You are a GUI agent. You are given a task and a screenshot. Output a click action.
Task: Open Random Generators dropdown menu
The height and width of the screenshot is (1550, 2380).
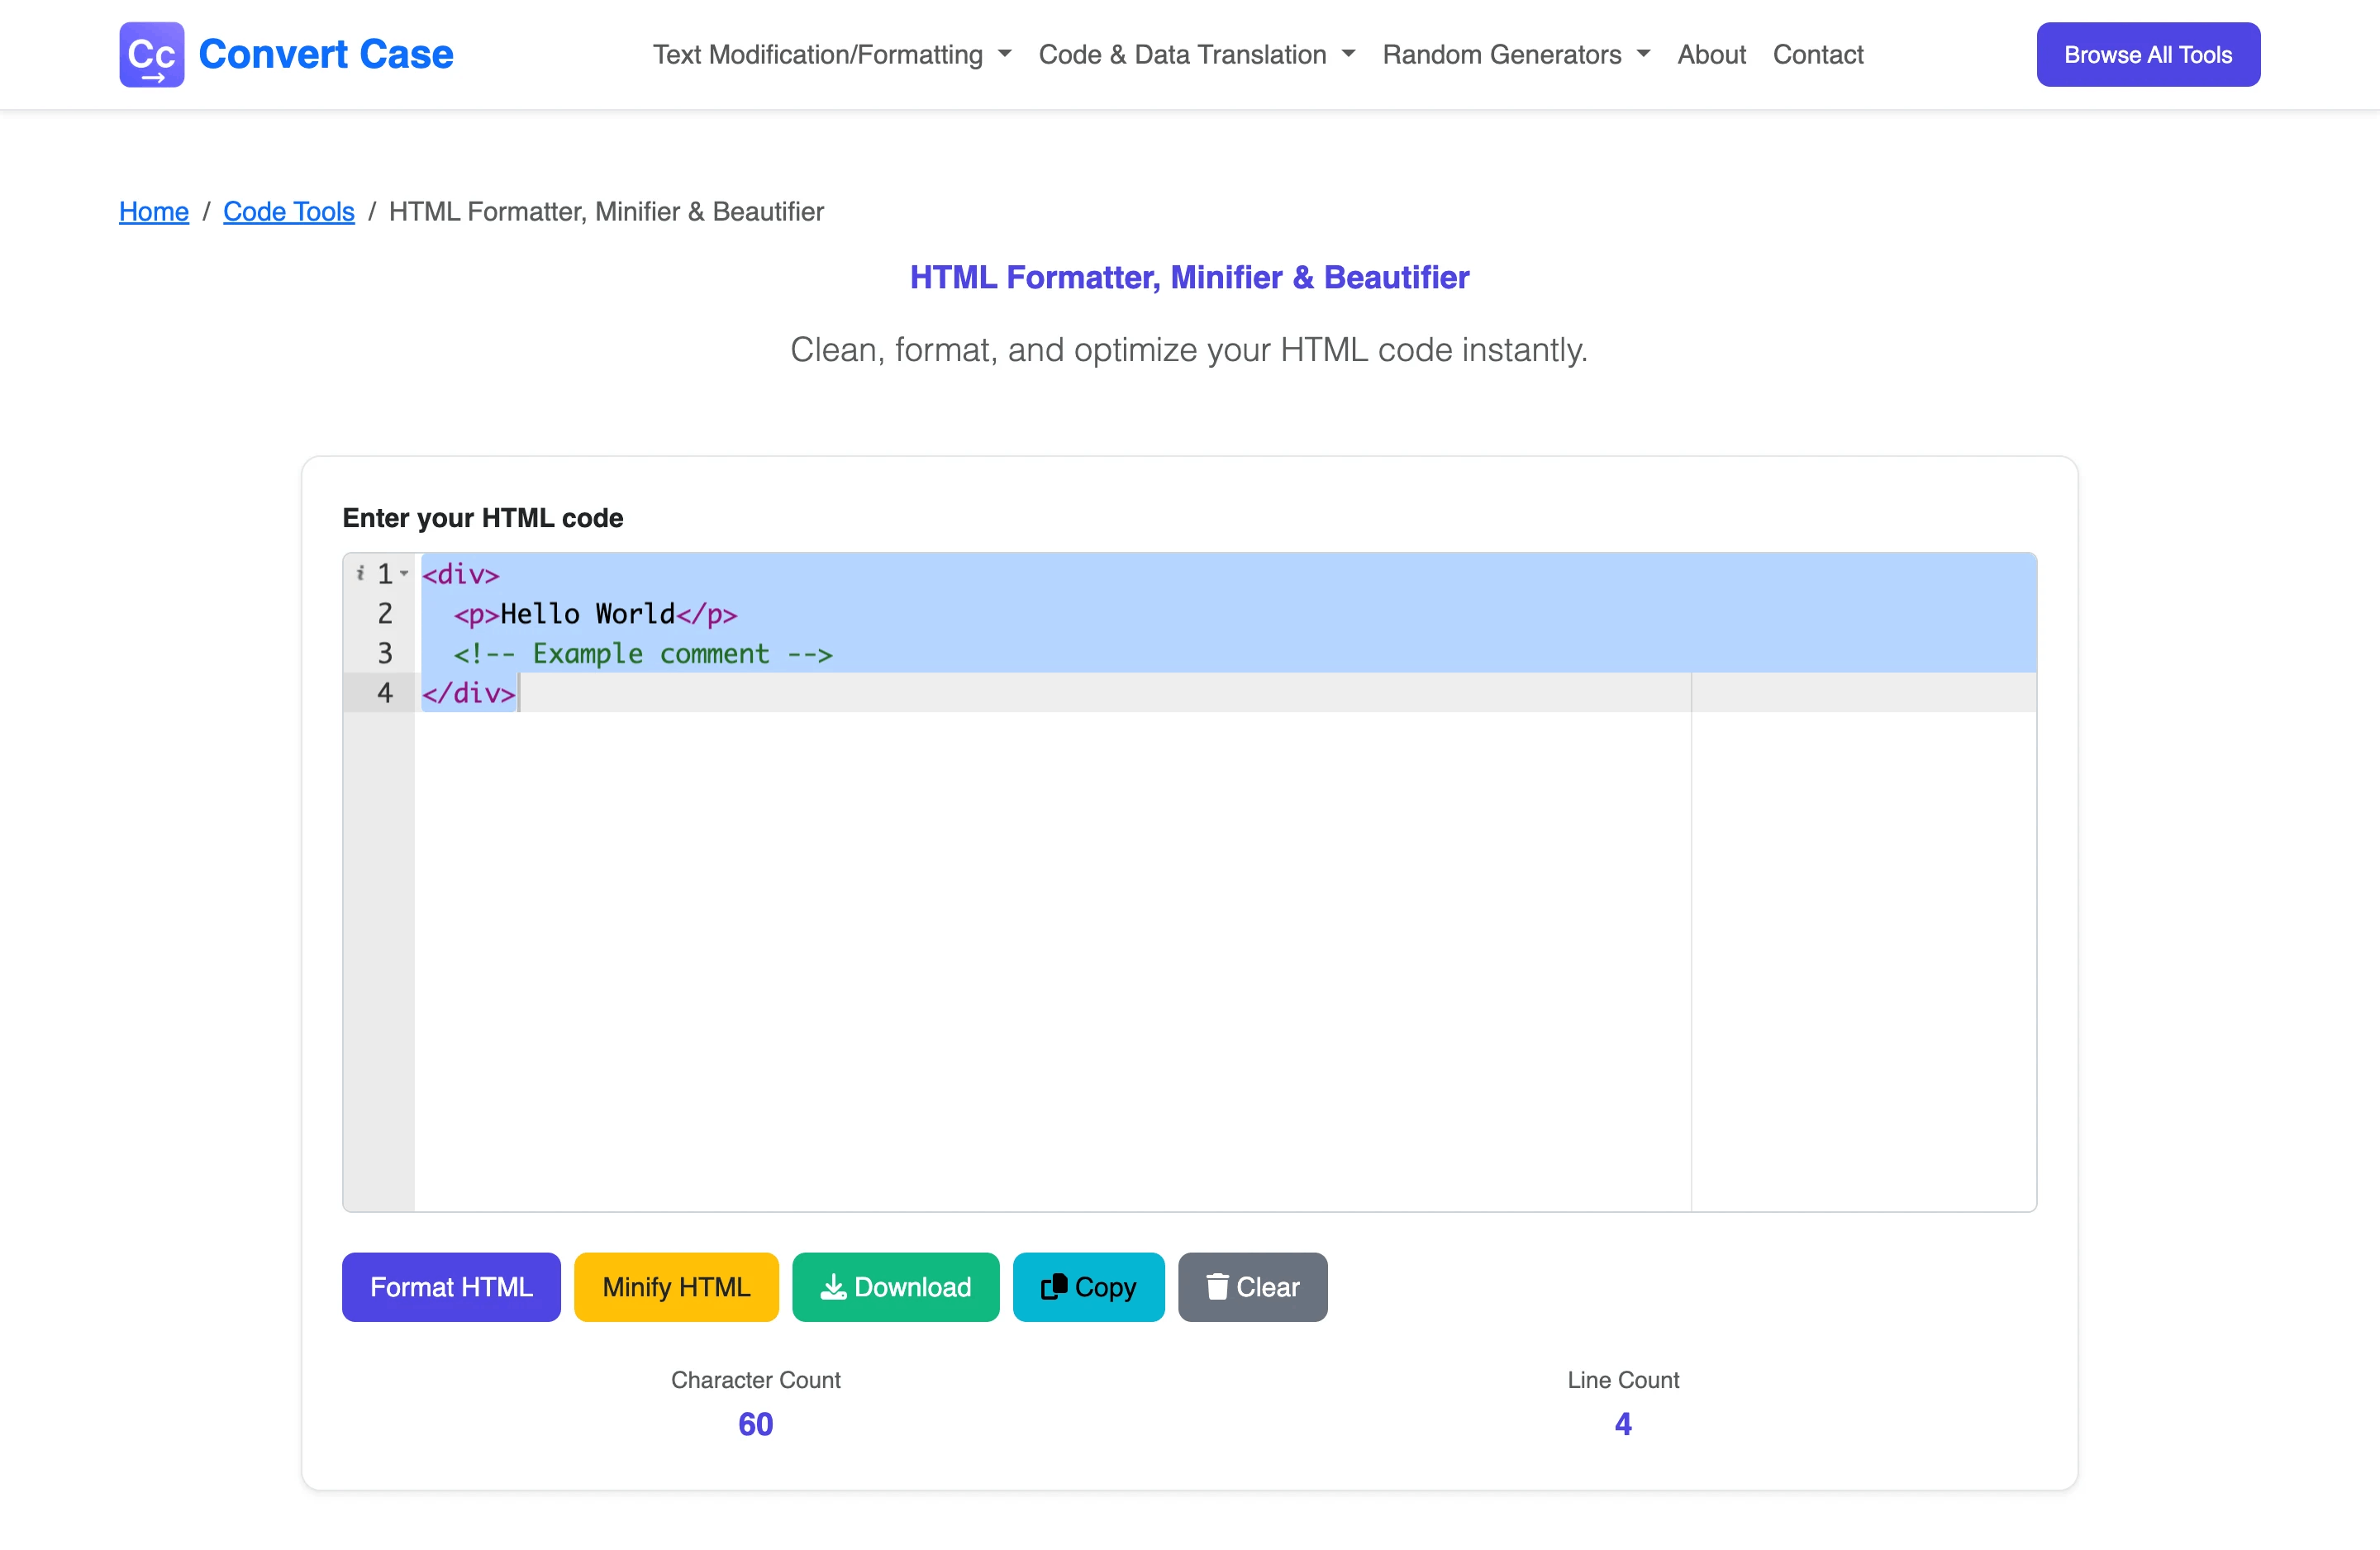1515,54
